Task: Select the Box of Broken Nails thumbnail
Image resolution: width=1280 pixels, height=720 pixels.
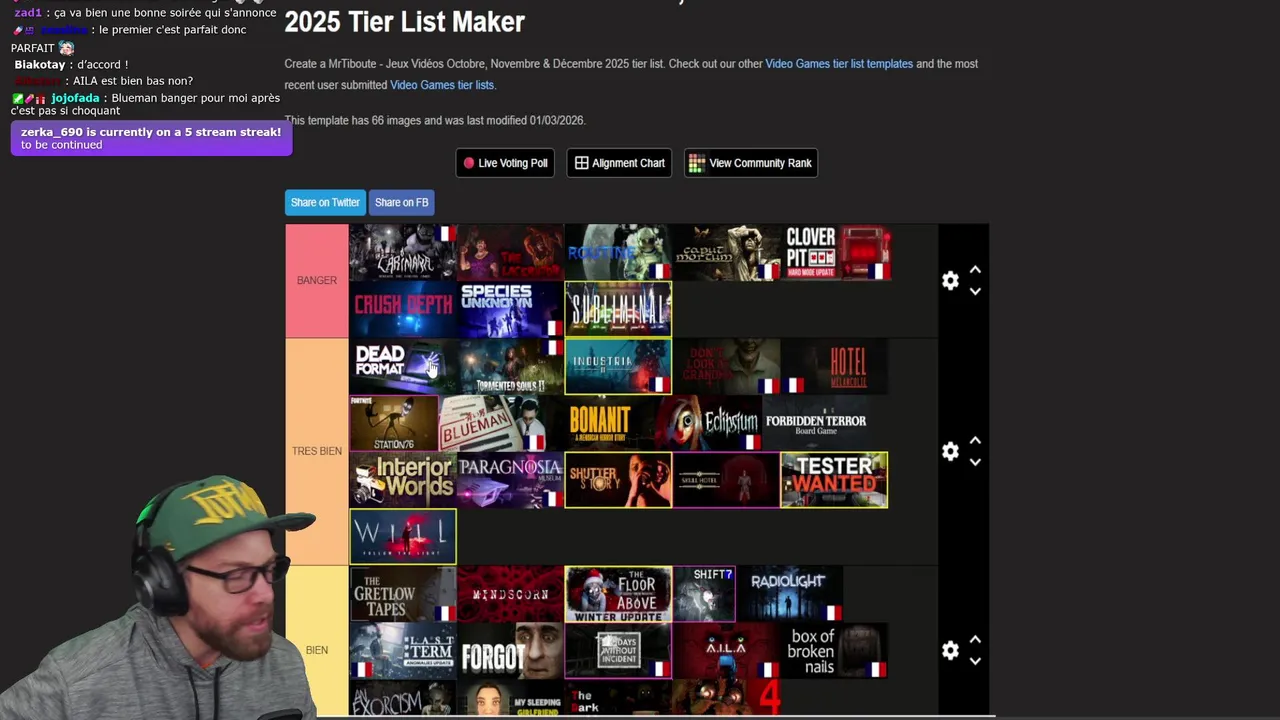Action: point(834,651)
